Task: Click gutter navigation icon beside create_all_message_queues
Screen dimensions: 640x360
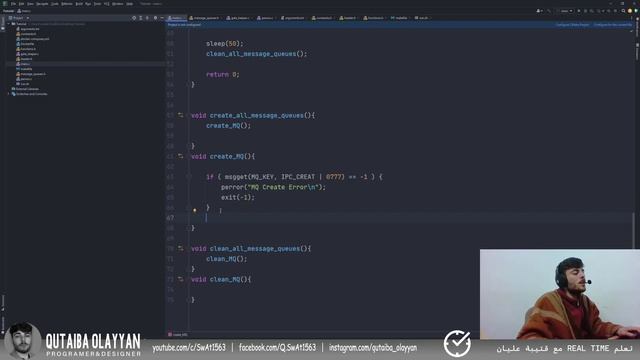Action: coord(180,116)
